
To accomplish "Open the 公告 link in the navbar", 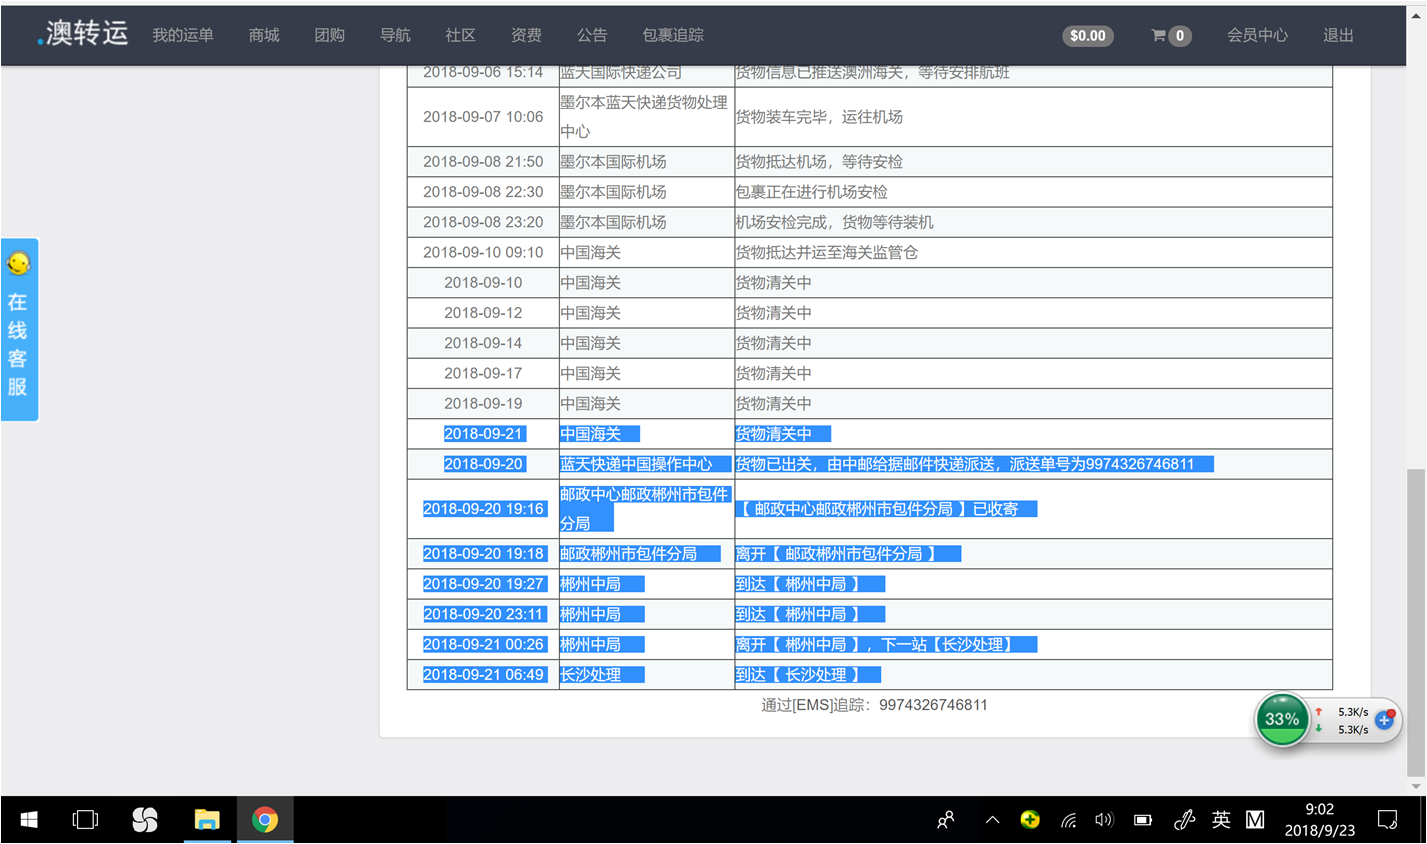I will coord(592,35).
